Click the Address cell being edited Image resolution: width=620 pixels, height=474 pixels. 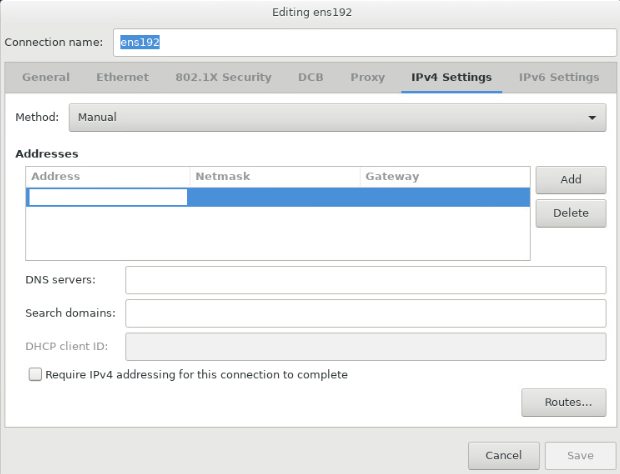[107, 197]
